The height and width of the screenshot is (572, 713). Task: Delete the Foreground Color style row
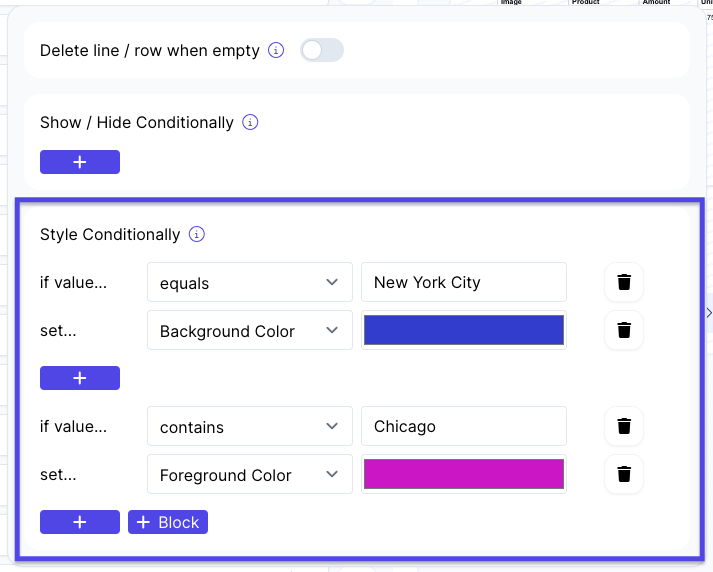click(x=624, y=474)
